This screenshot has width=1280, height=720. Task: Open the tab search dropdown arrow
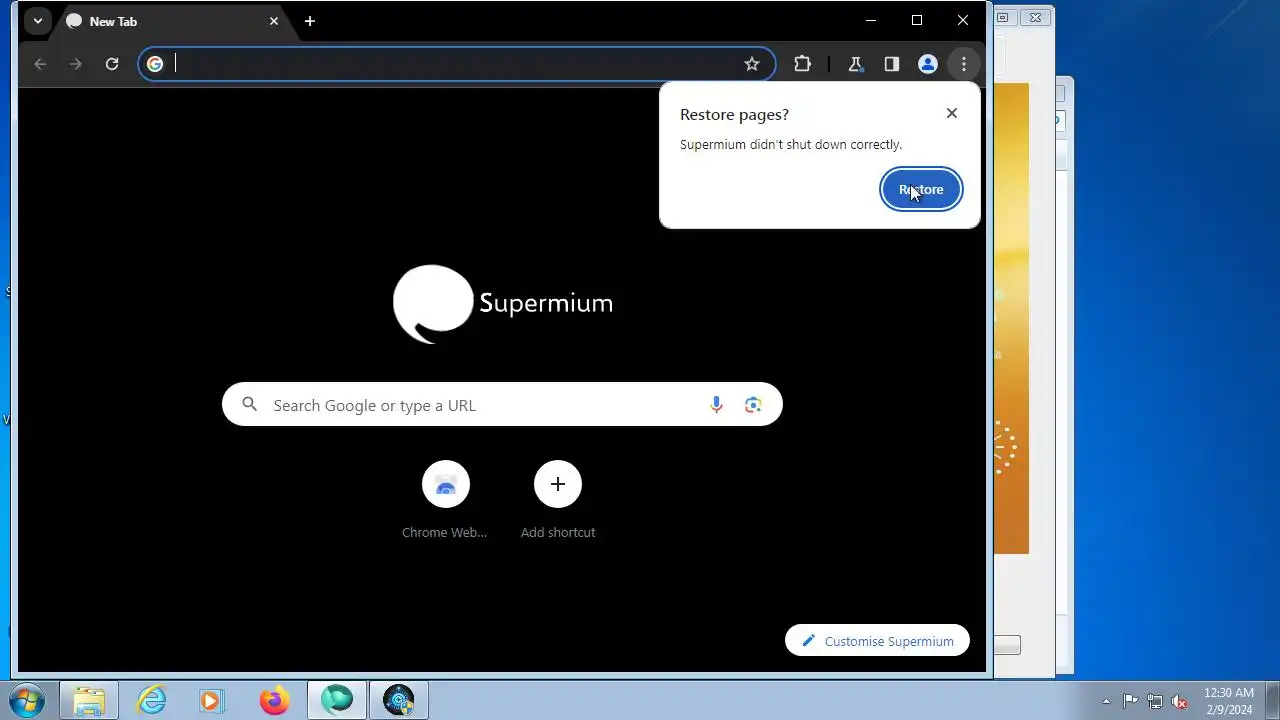pyautogui.click(x=37, y=21)
